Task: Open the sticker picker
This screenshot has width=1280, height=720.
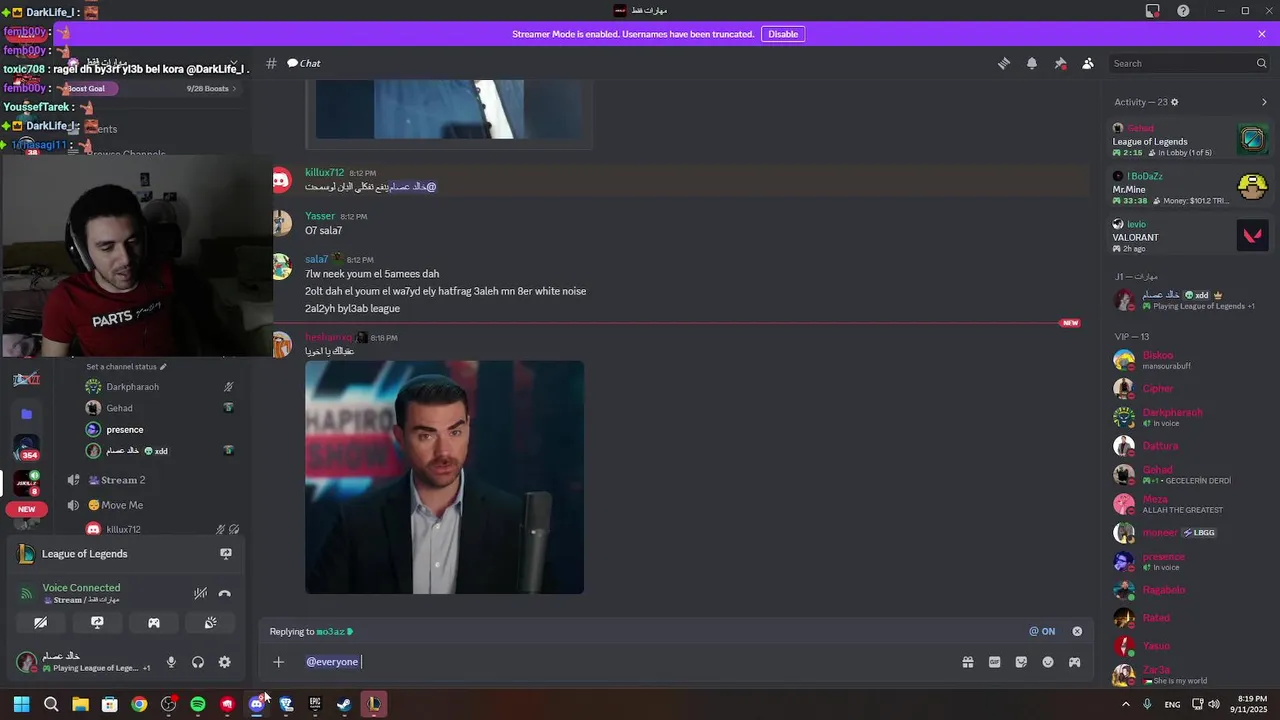Action: (1021, 662)
